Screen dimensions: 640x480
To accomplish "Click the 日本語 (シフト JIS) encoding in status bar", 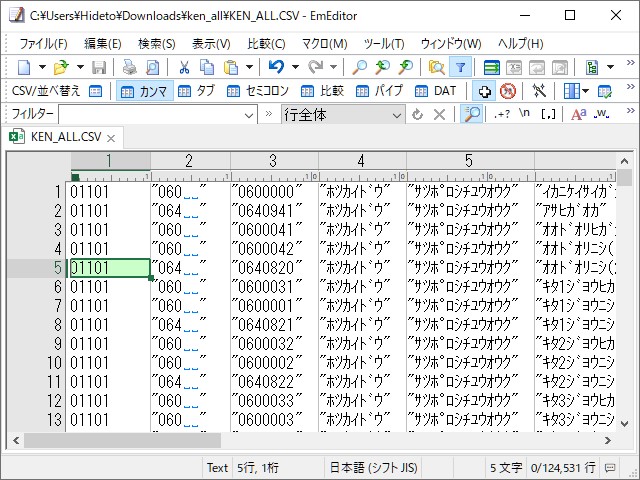I will point(373,468).
